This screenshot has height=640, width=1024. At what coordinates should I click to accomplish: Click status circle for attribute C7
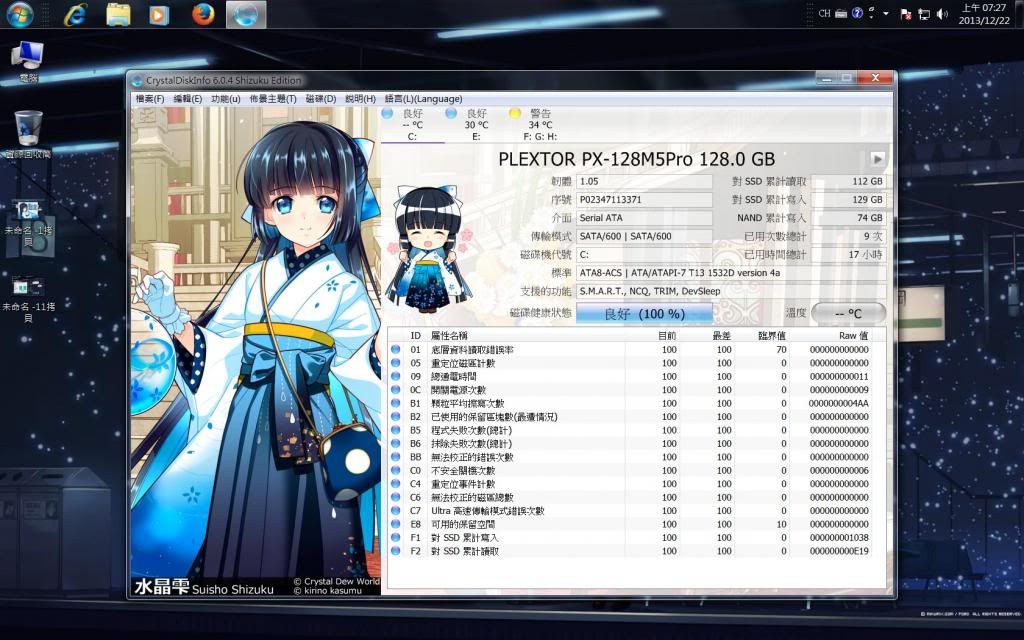pos(396,511)
